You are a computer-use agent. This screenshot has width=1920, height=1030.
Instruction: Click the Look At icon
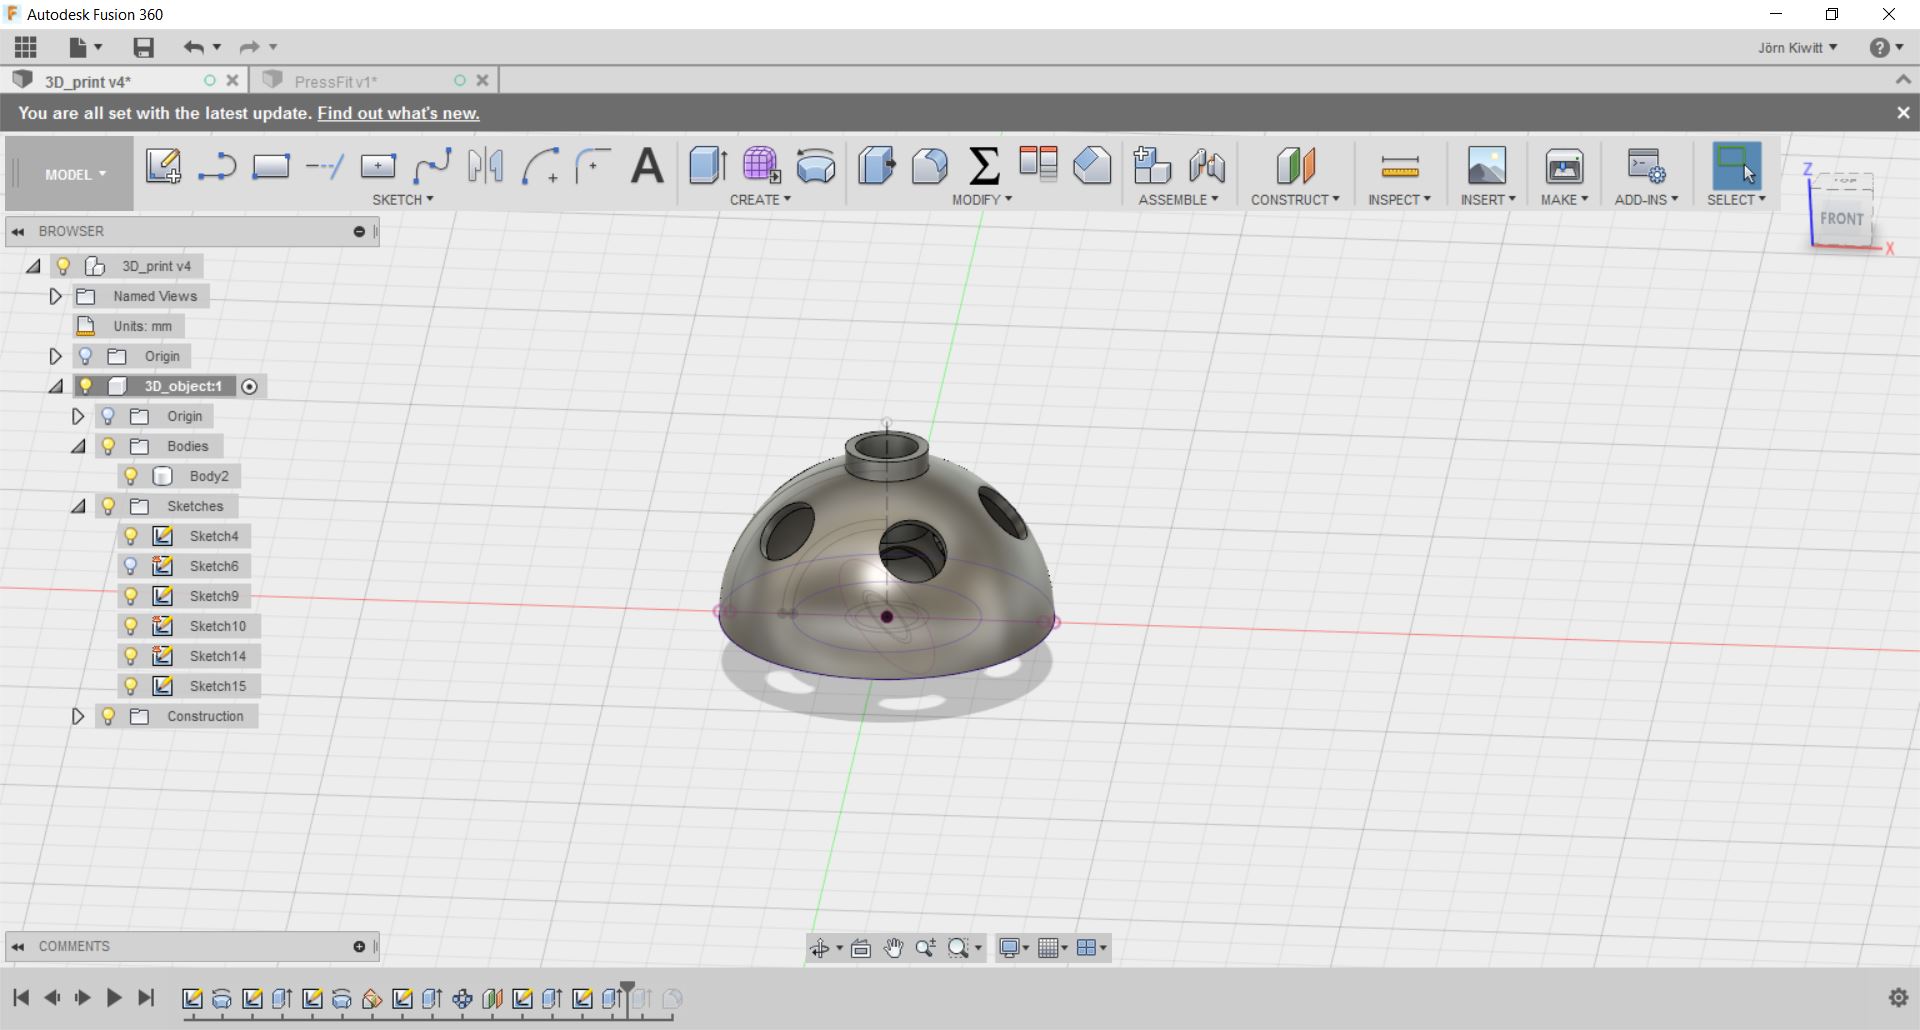pyautogui.click(x=861, y=948)
